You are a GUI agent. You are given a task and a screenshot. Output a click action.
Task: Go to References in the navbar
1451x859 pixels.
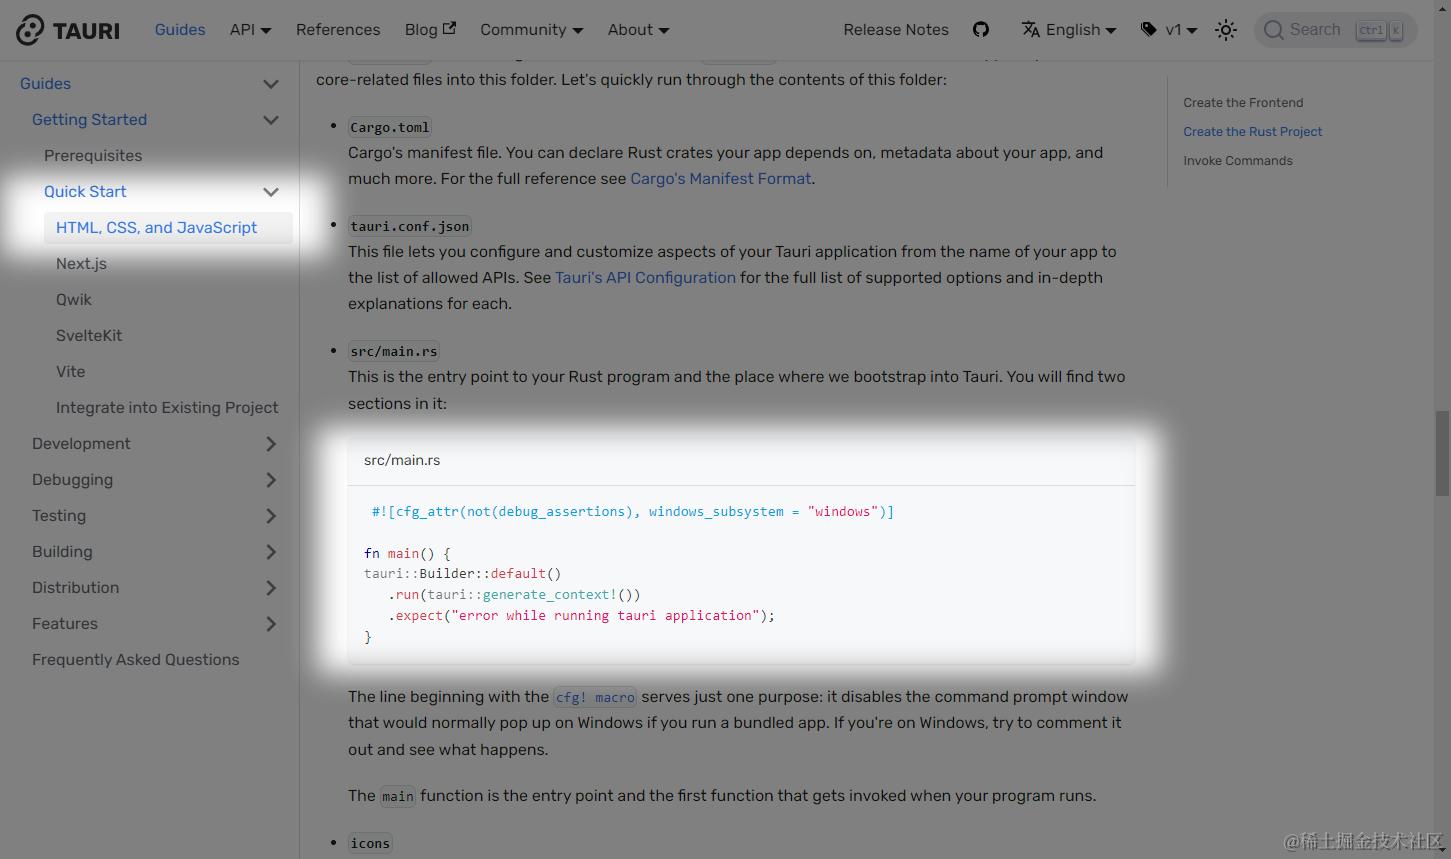pyautogui.click(x=338, y=30)
